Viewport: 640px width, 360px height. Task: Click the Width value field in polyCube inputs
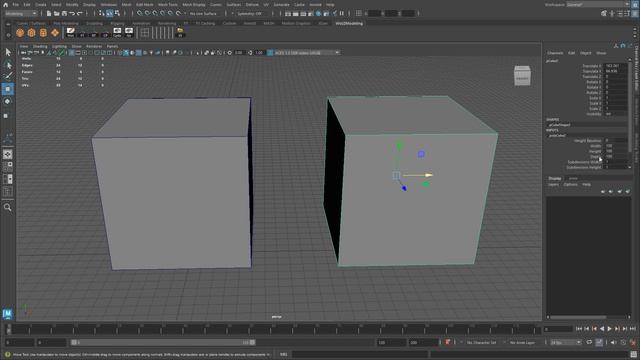point(615,146)
